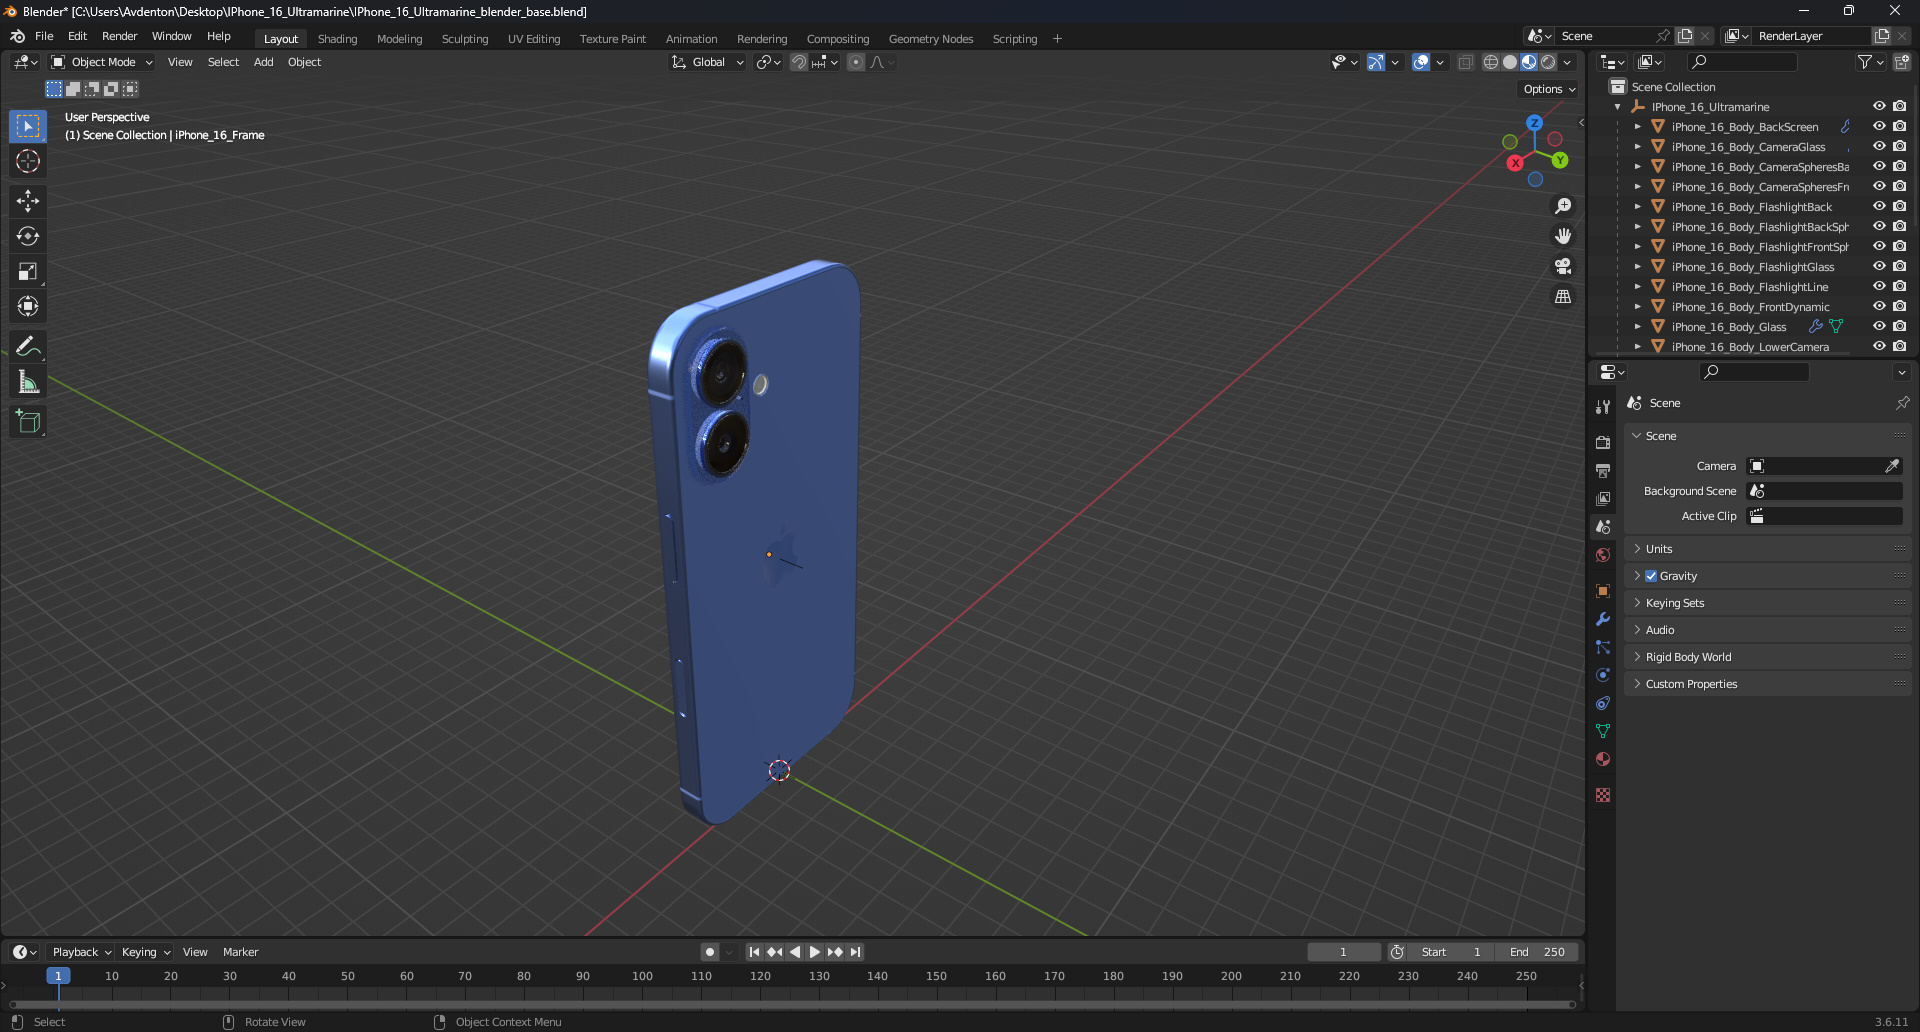Image resolution: width=1920 pixels, height=1032 pixels.
Task: Open the Modifiers properties tab
Action: [1603, 619]
